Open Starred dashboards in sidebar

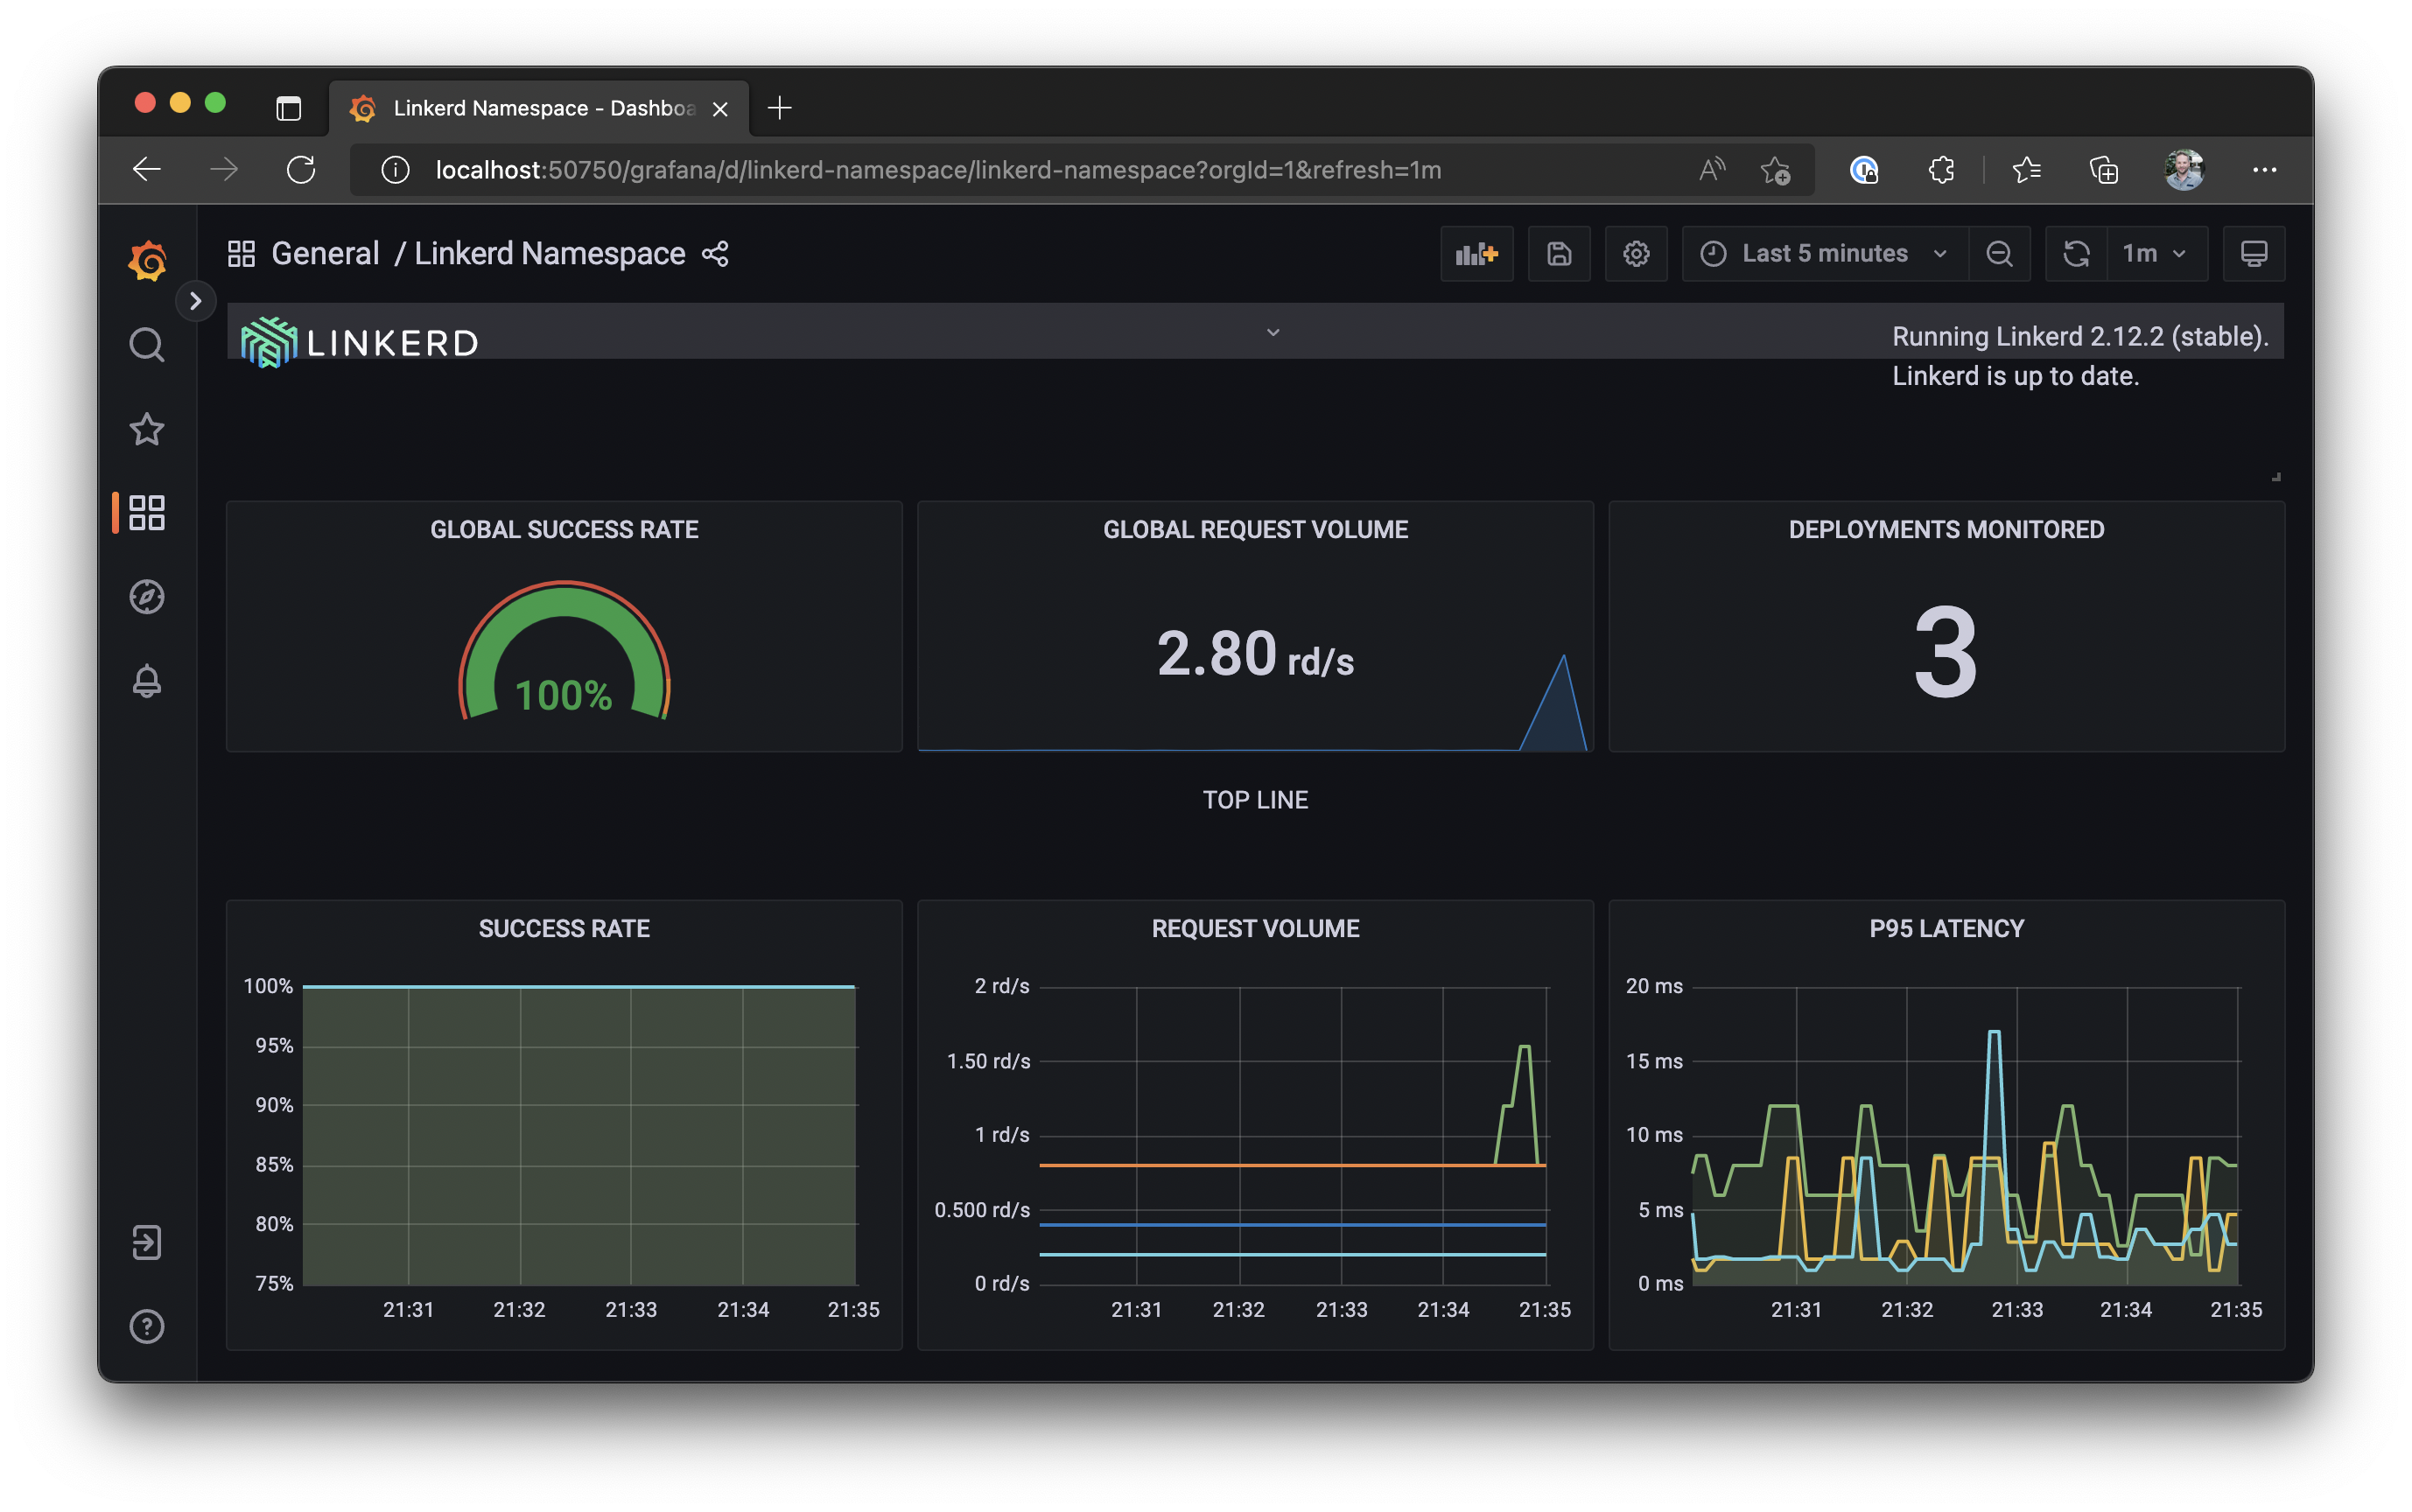tap(147, 429)
